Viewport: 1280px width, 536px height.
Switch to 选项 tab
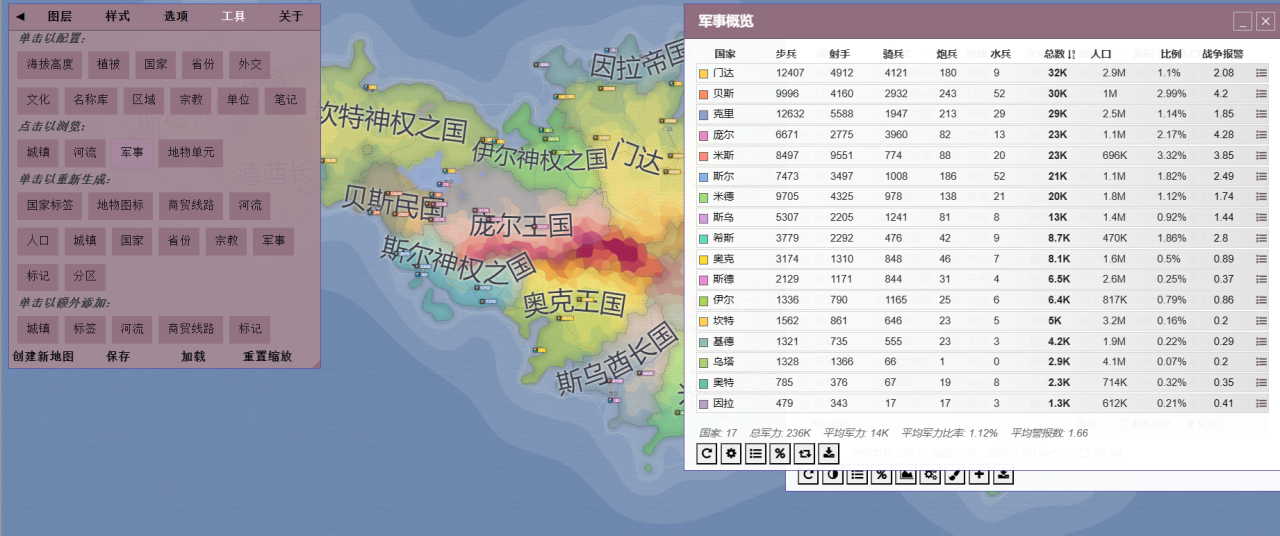tap(176, 16)
